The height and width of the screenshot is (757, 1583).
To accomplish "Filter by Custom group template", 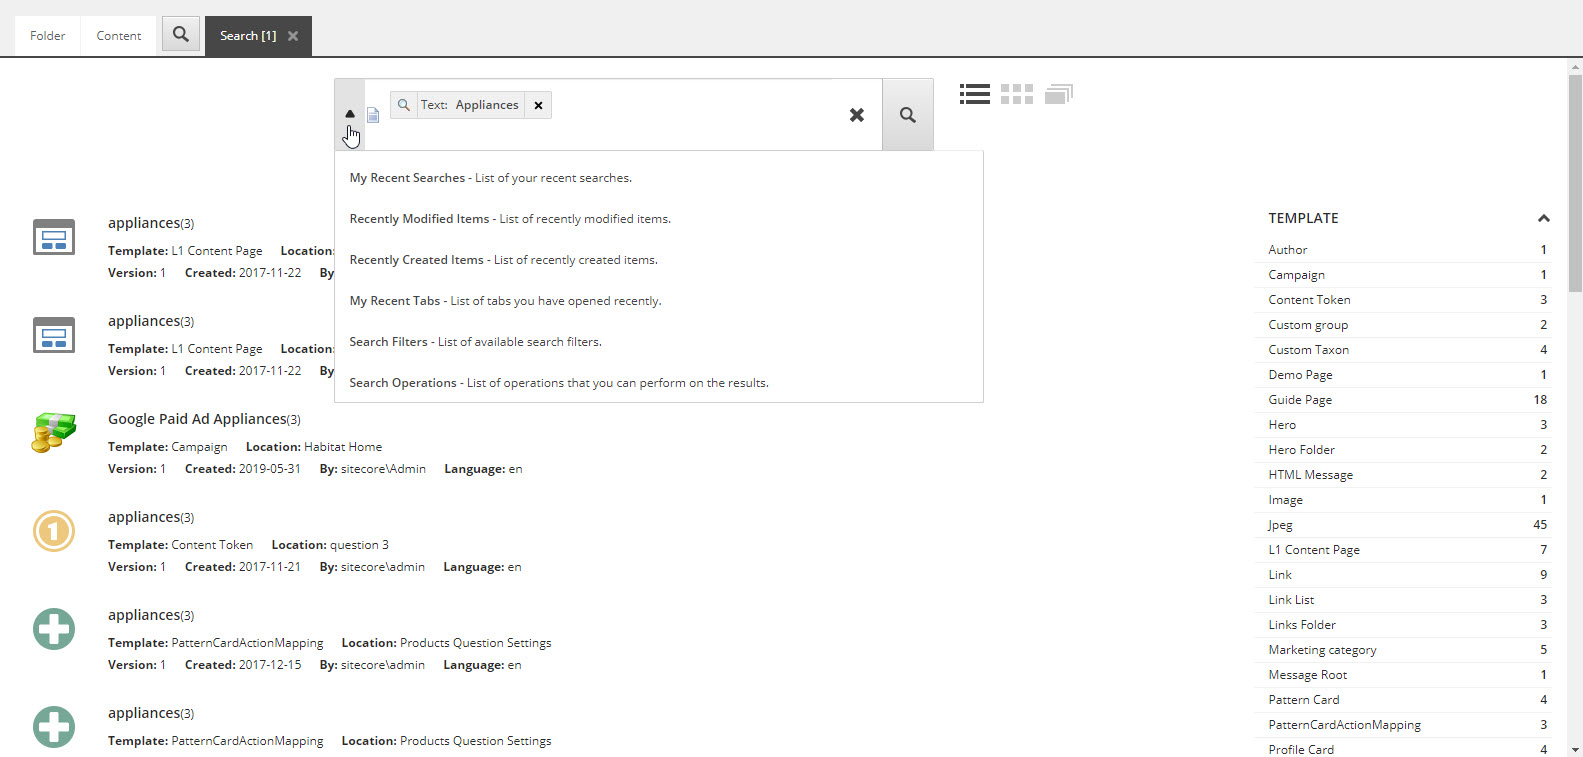I will (x=1404, y=325).
